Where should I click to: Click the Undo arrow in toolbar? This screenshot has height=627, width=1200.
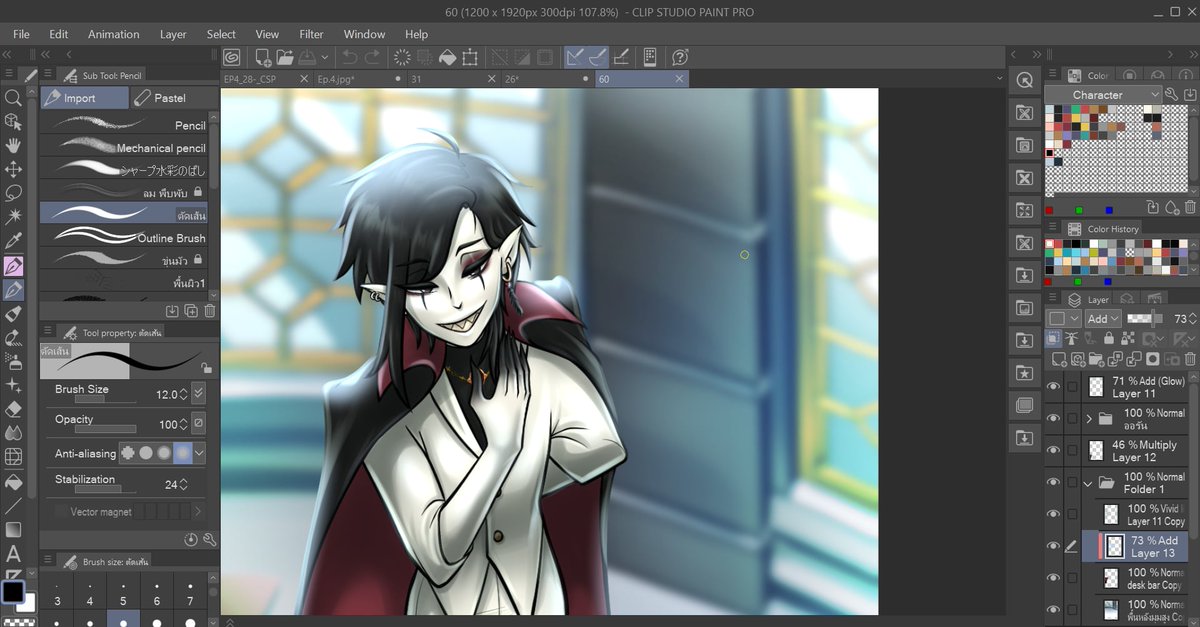349,57
